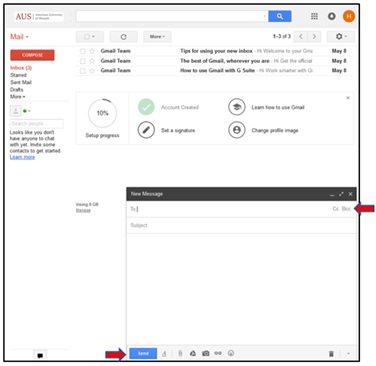Open the settings gear dropdown

pyautogui.click(x=341, y=37)
